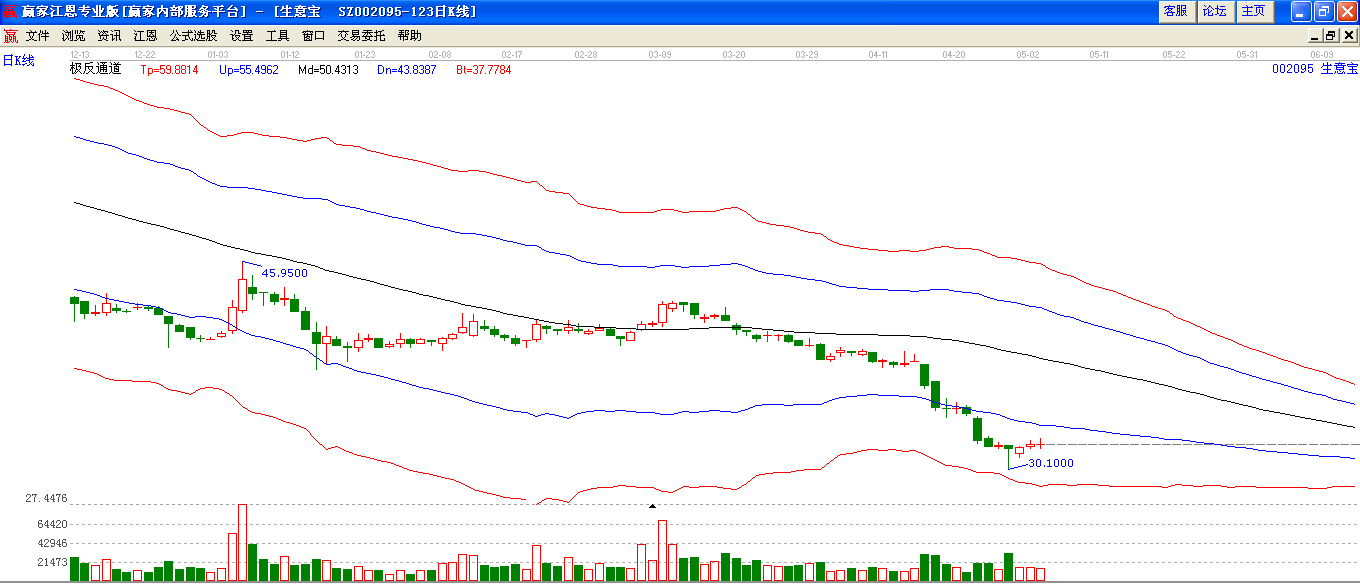Open the 工具 menu

(277, 36)
